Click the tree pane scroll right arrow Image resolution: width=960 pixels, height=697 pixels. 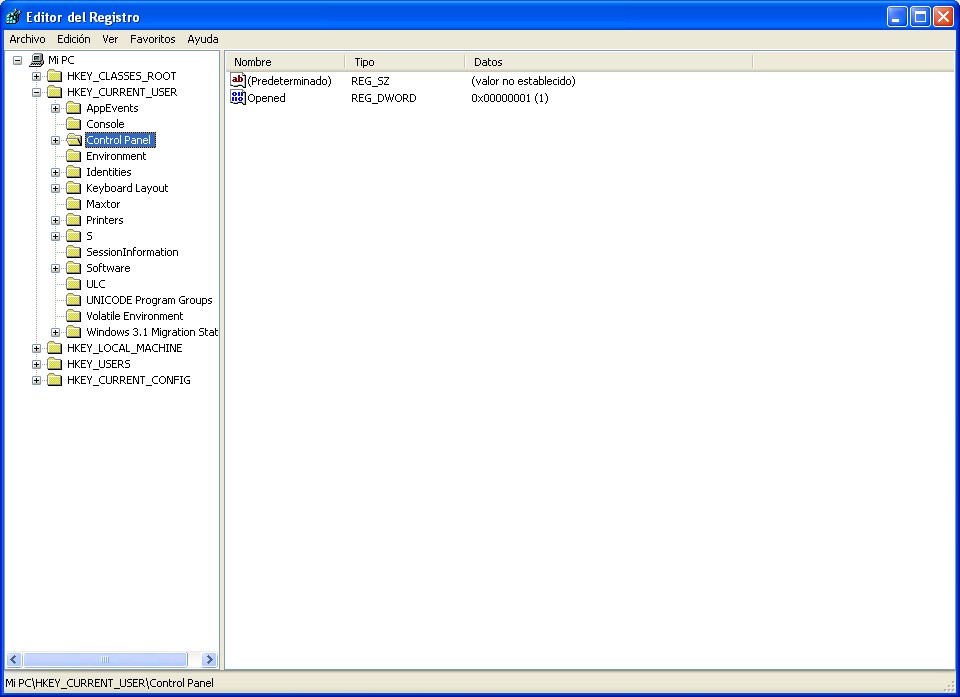pyautogui.click(x=209, y=660)
